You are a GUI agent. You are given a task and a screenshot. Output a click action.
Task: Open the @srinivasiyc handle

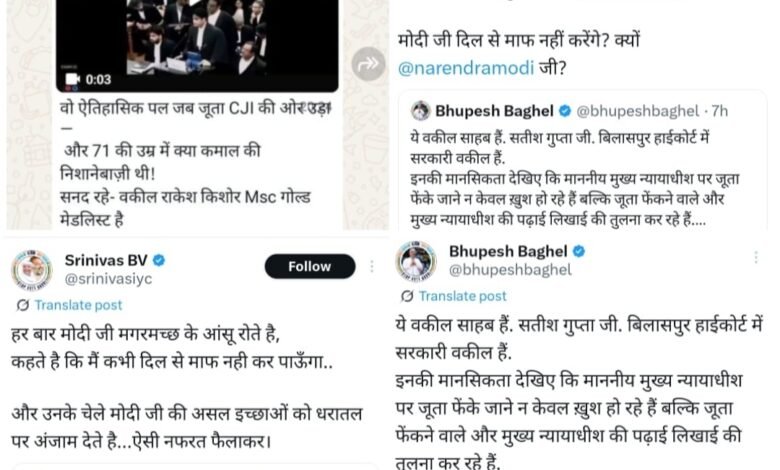[108, 279]
